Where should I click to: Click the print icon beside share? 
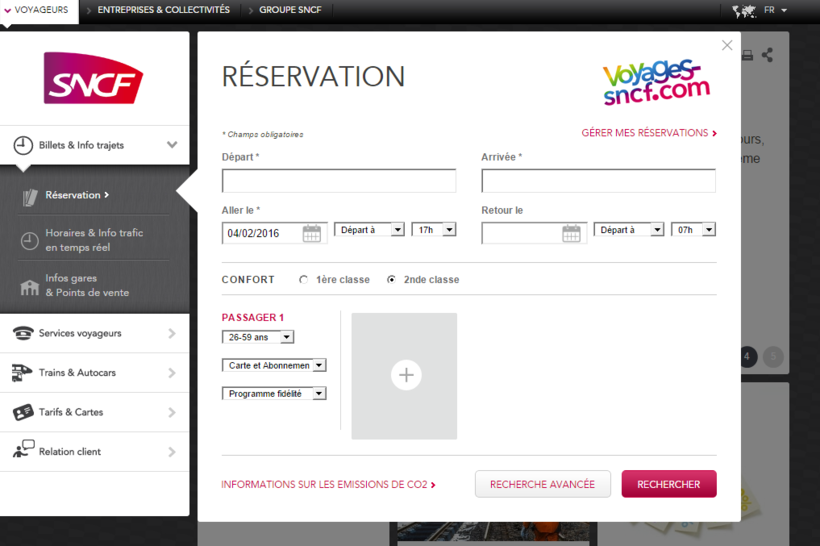pyautogui.click(x=747, y=56)
